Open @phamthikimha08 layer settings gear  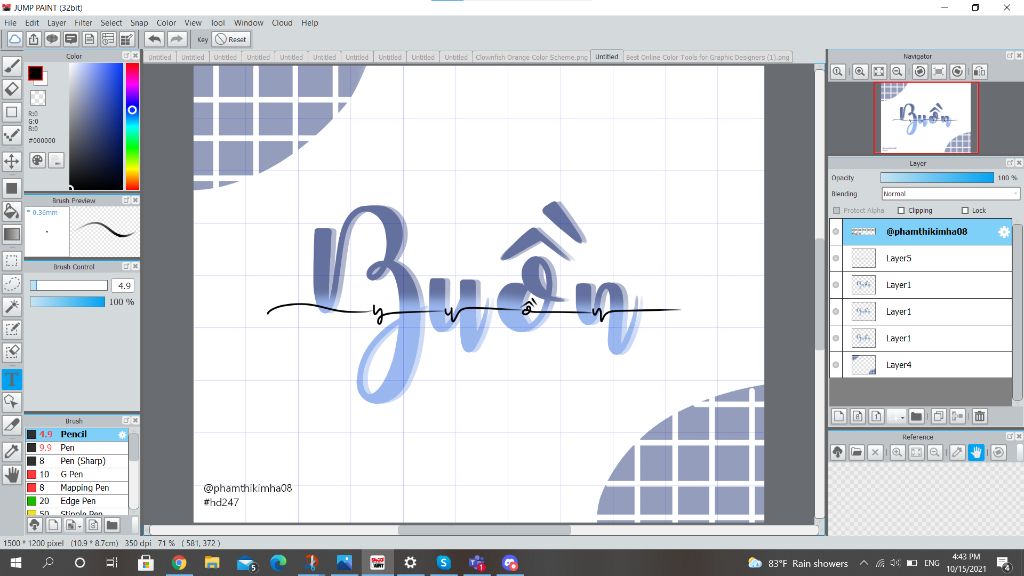tap(1004, 232)
